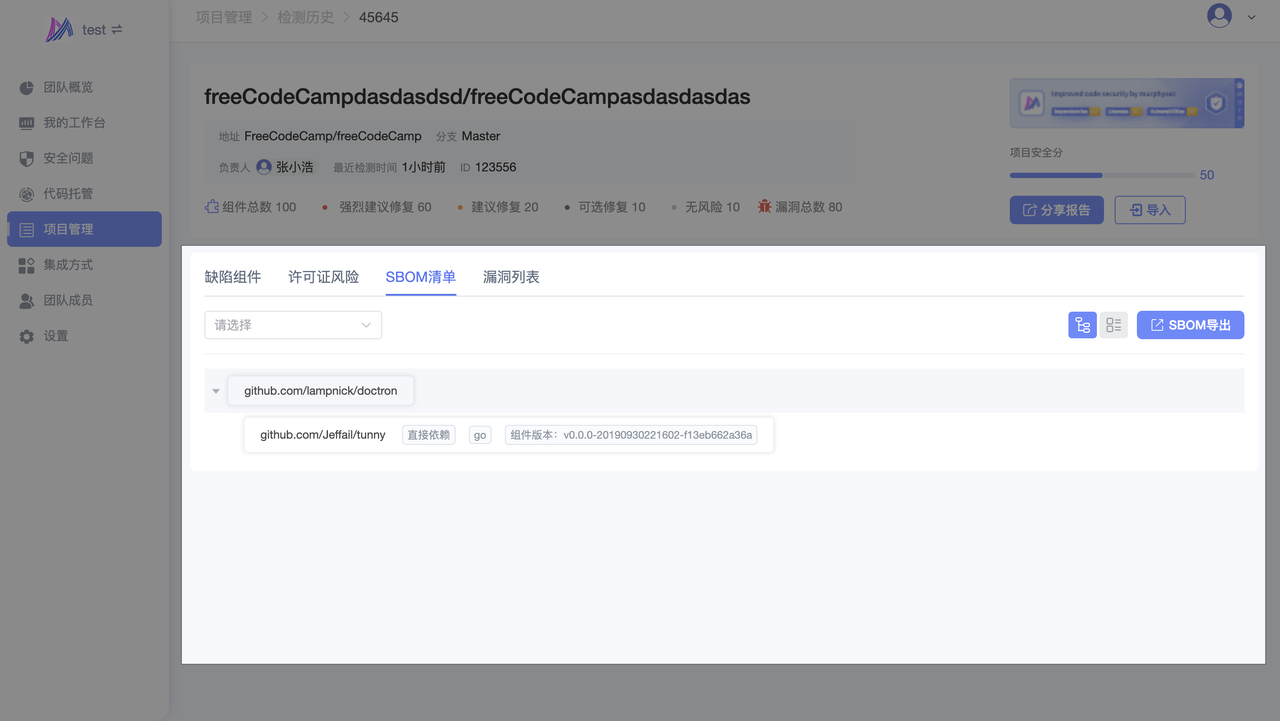Click the 分享报告 button
Screen dimensions: 1280x721
pos(1056,210)
